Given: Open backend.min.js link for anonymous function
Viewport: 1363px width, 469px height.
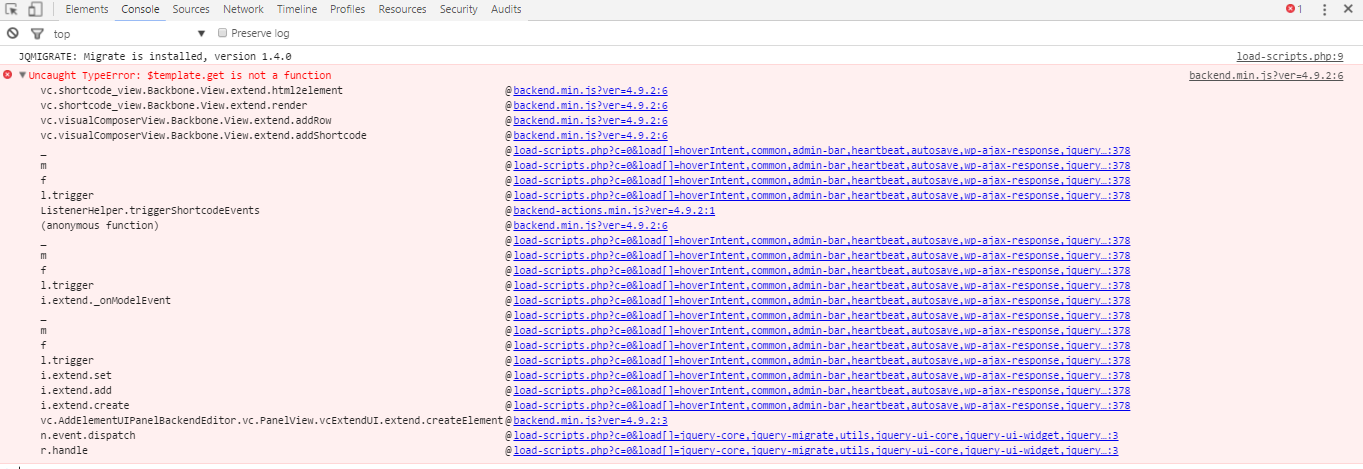Looking at the screenshot, I should [x=590, y=225].
